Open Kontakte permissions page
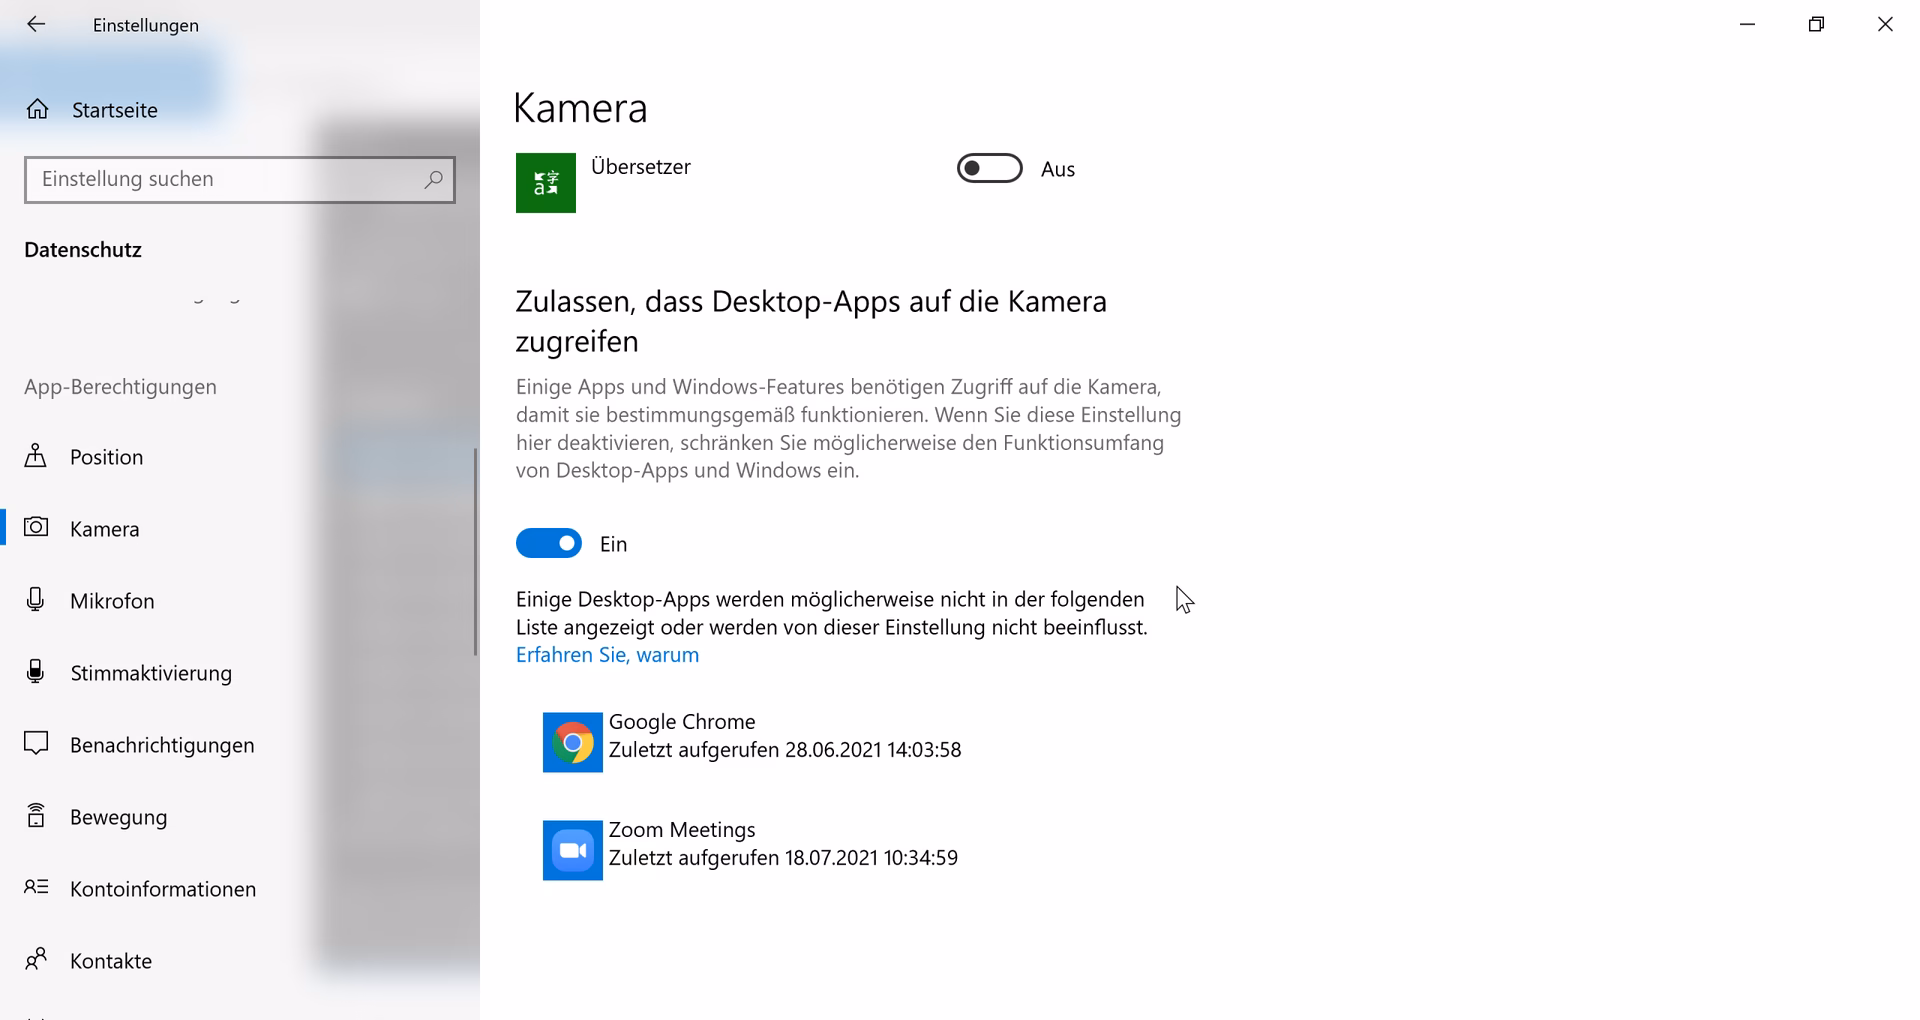This screenshot has height=1020, width=1920. 110,961
